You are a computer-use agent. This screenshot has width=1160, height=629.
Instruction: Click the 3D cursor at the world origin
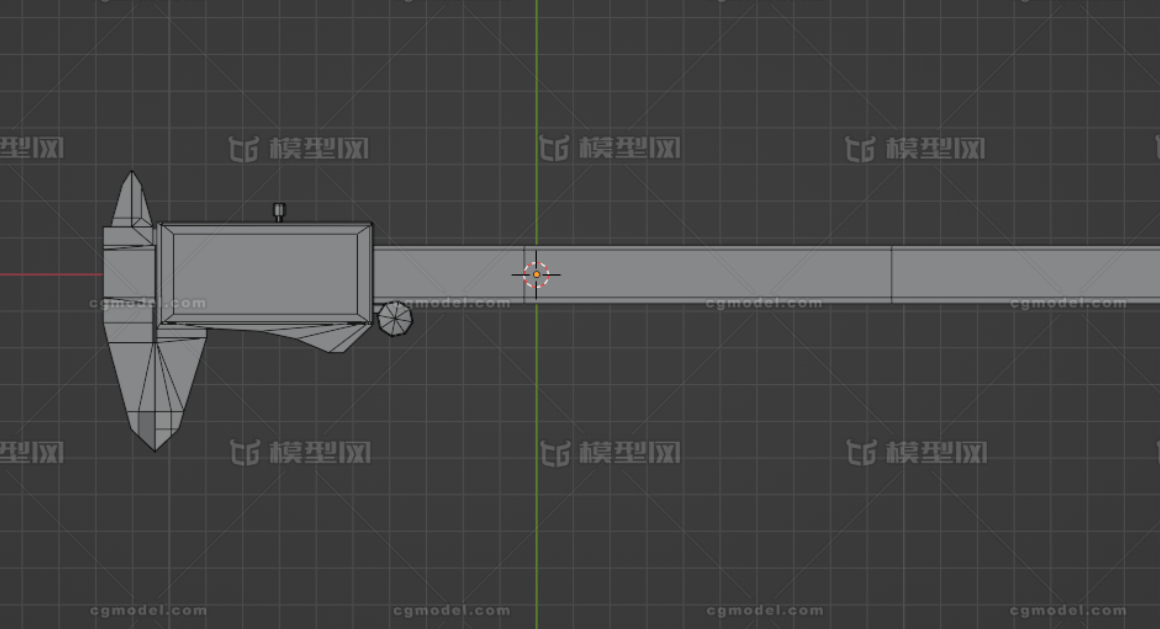click(536, 274)
